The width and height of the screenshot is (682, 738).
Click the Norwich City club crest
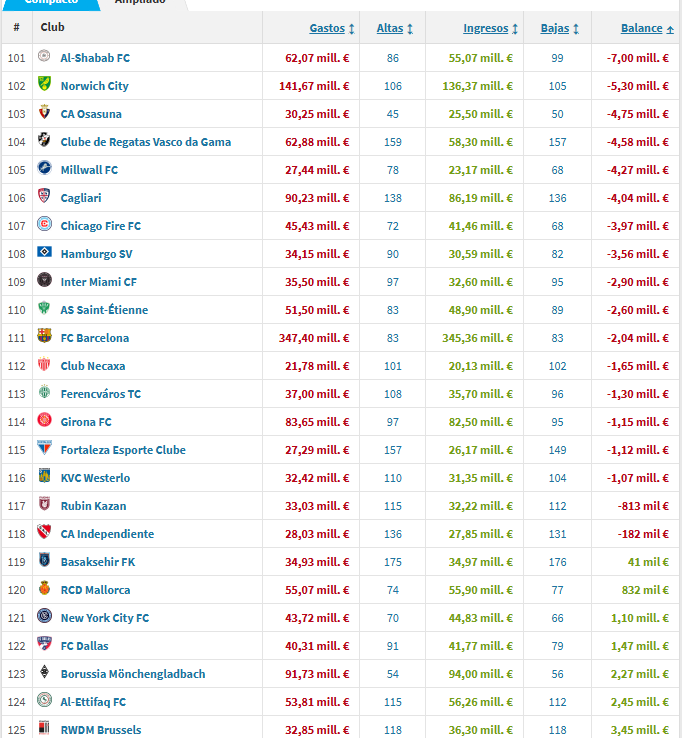pos(44,84)
